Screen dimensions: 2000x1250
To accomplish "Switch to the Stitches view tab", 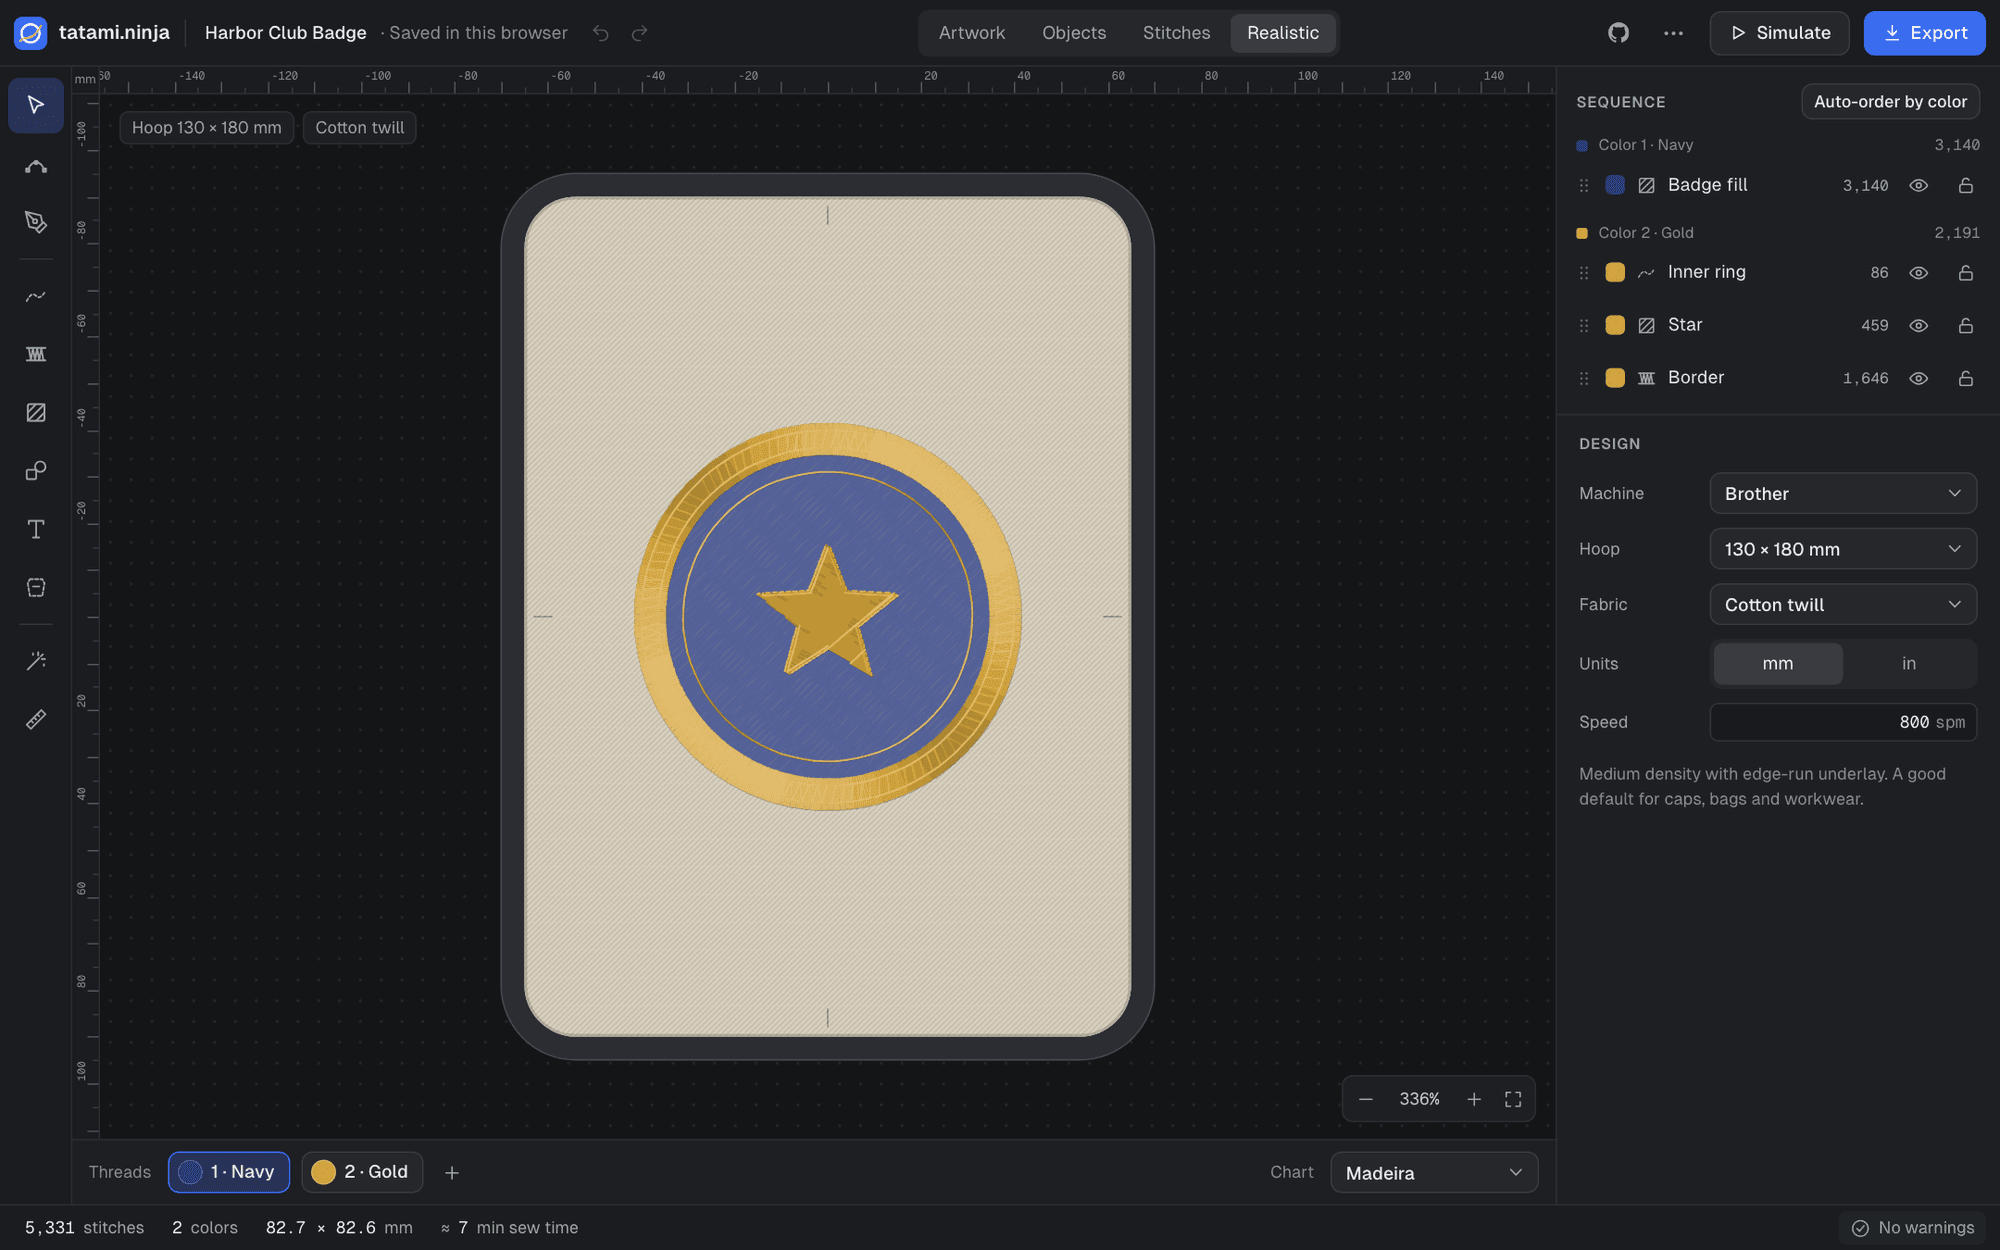I will tap(1176, 33).
